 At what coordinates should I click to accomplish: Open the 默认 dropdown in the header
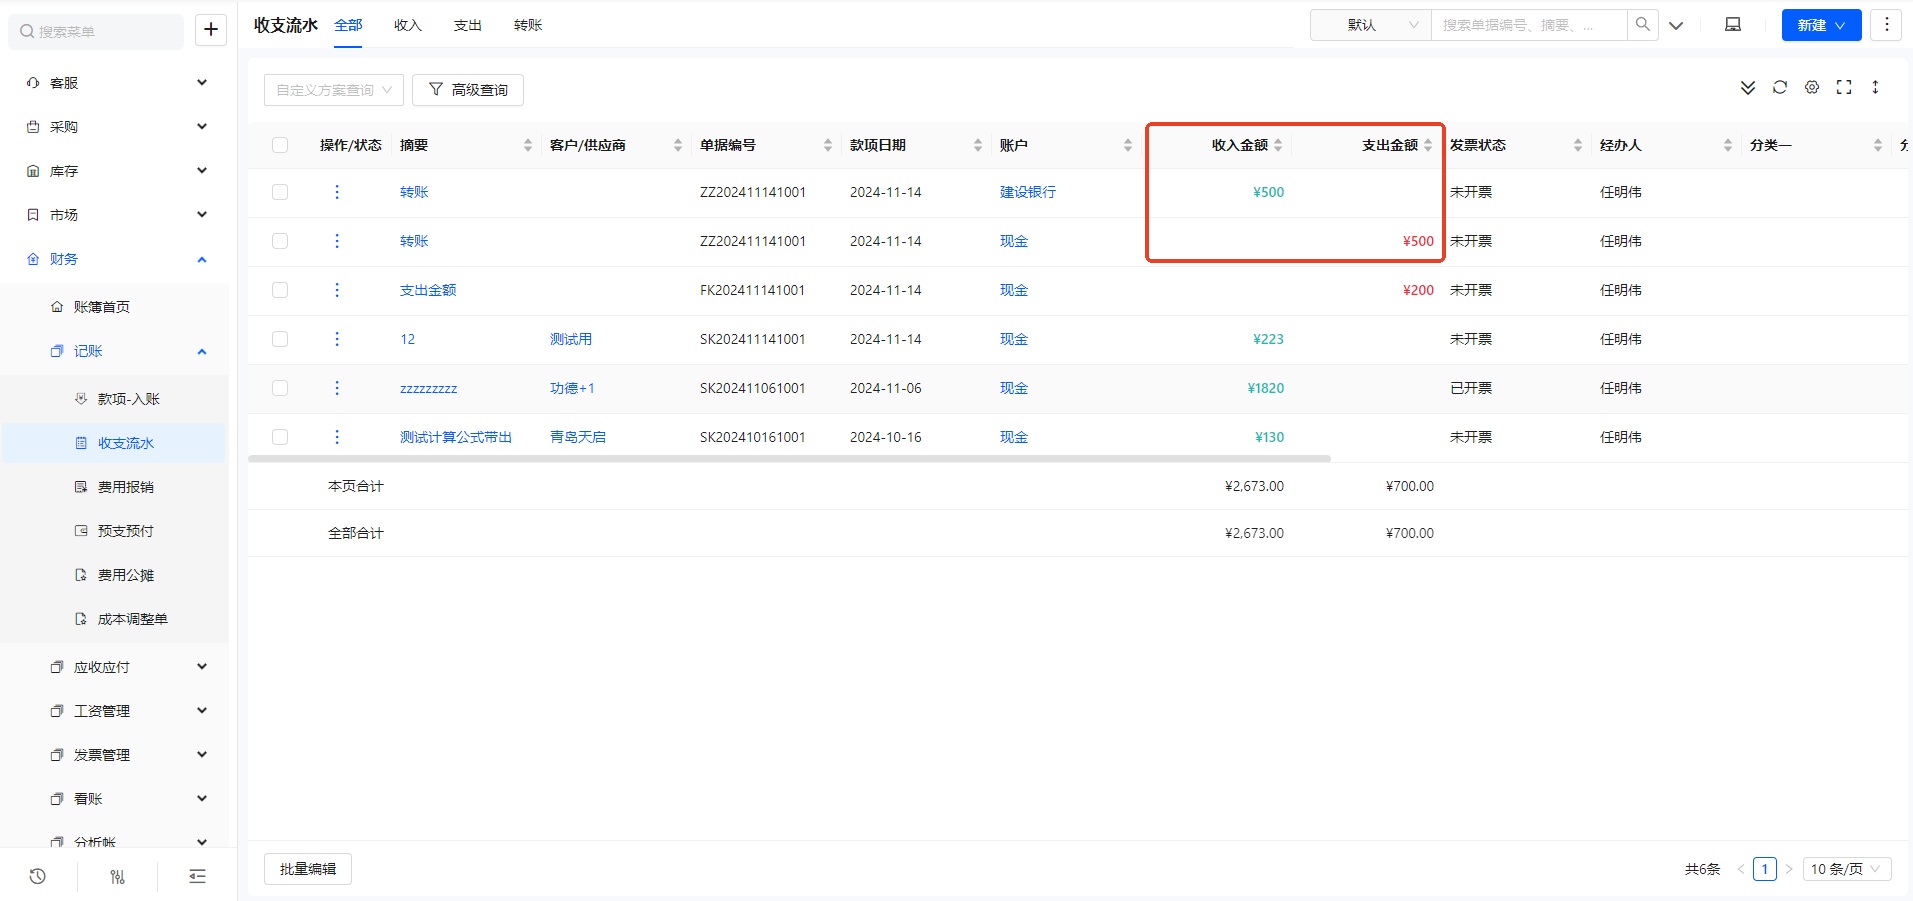point(1371,25)
